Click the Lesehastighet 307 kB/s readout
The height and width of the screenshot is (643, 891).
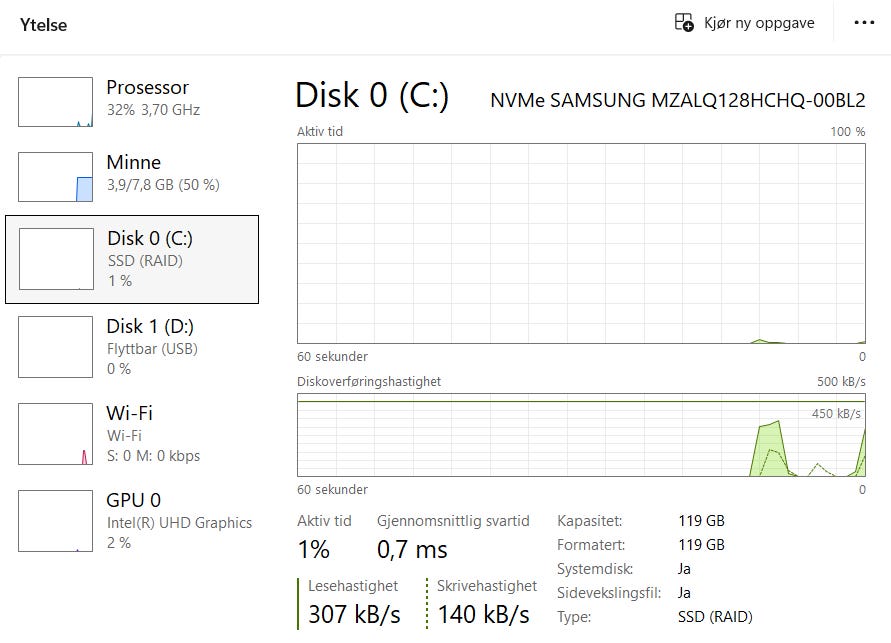(x=354, y=614)
